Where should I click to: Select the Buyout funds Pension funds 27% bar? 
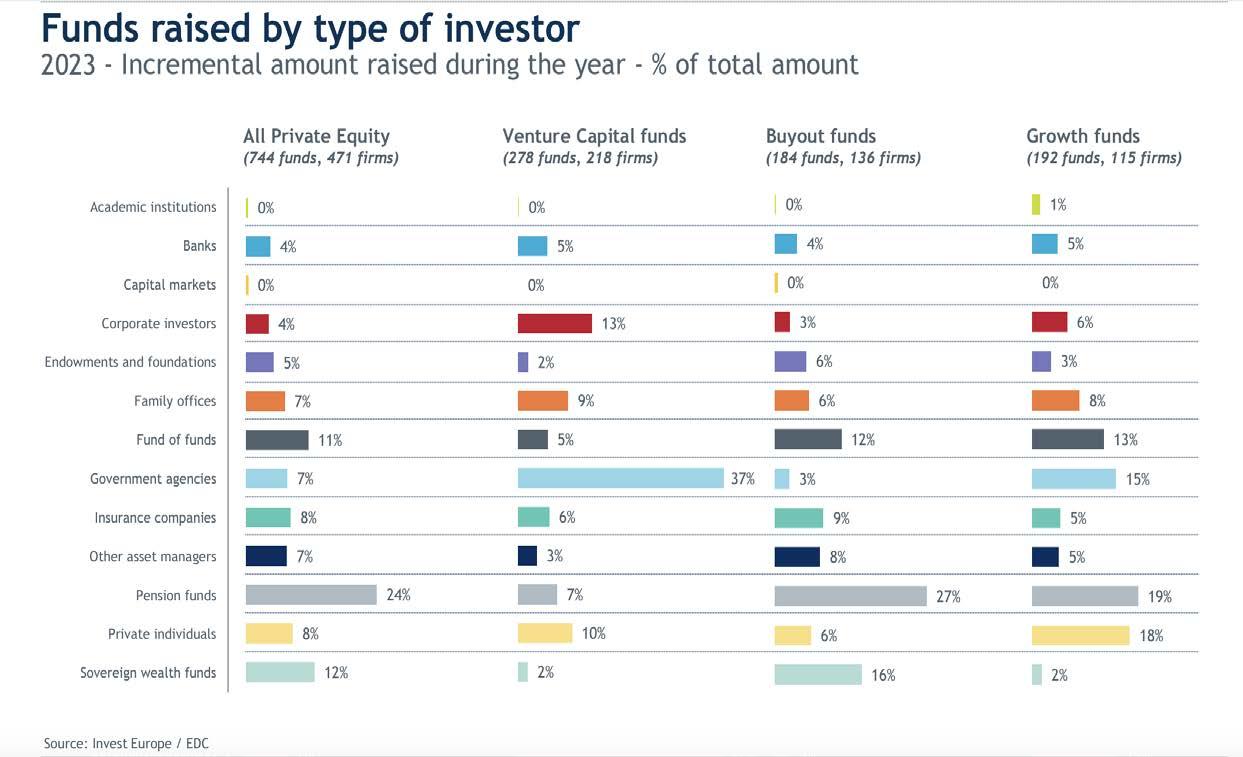[x=850, y=596]
